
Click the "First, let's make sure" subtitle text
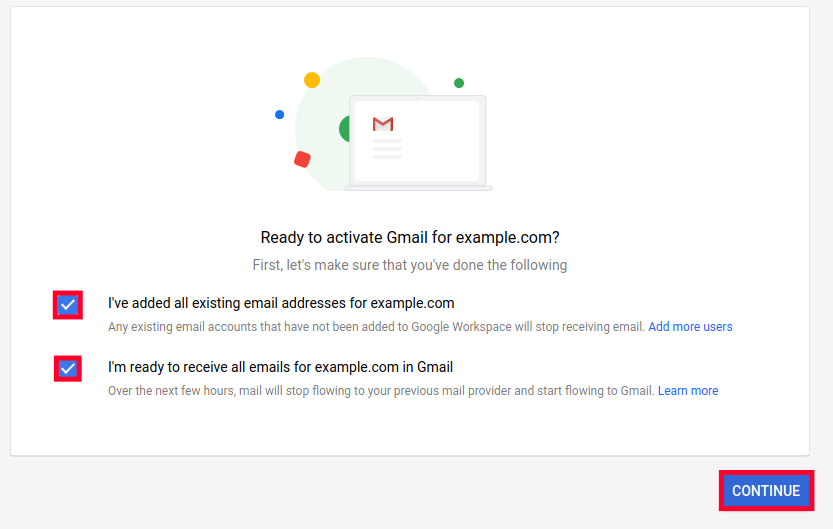click(410, 265)
